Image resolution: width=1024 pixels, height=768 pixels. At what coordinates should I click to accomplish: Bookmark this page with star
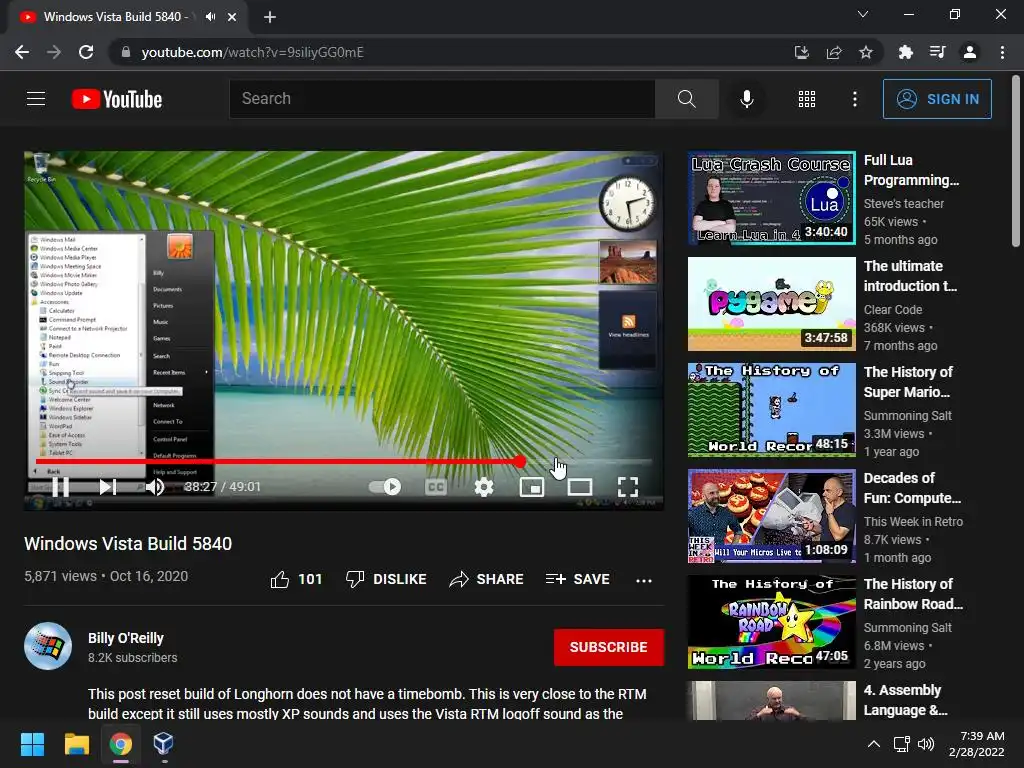tap(866, 52)
